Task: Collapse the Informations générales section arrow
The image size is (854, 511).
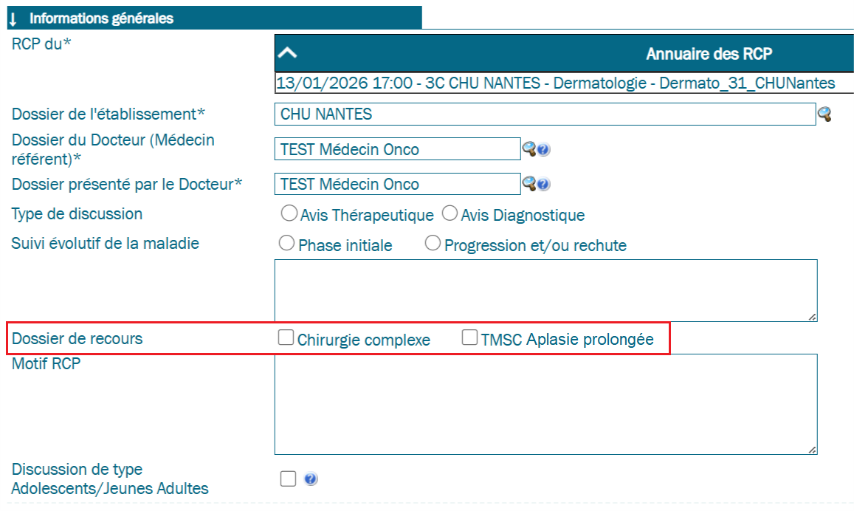Action: 13,19
